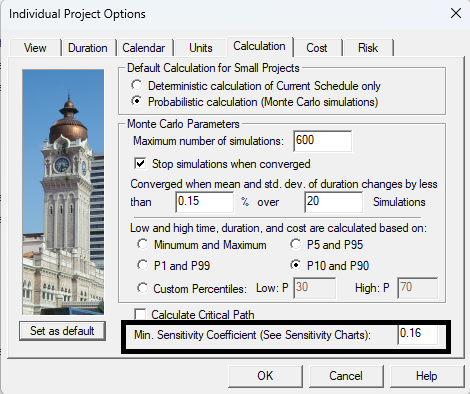Click the Maximum number of simulations field
The height and width of the screenshot is (394, 470).
pyautogui.click(x=322, y=141)
